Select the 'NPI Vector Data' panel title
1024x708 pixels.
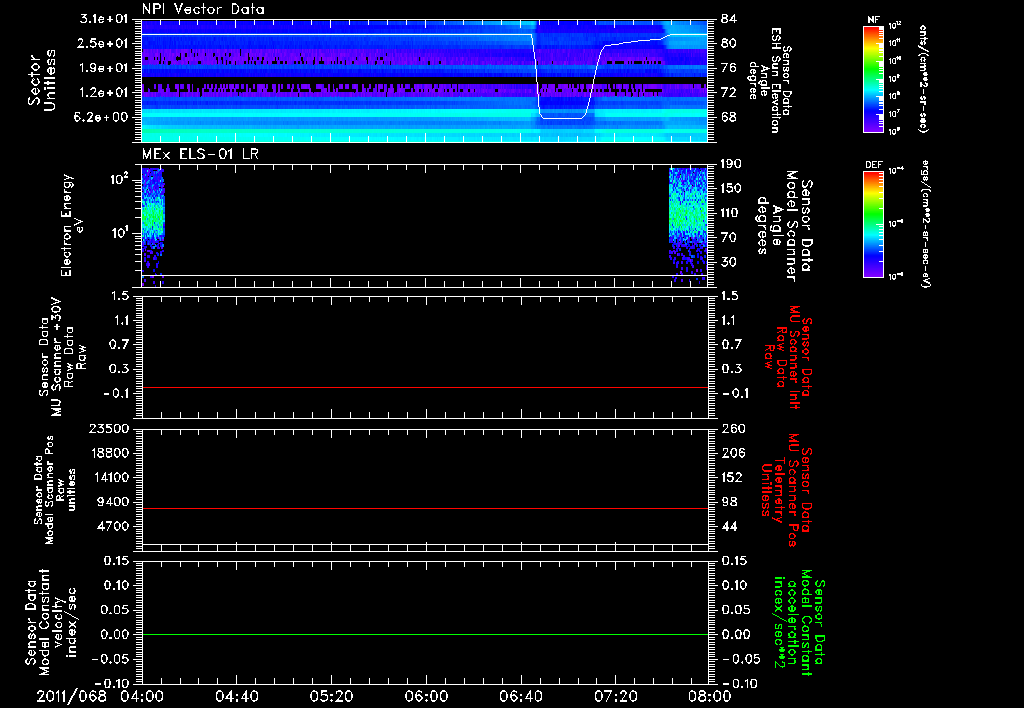click(203, 9)
